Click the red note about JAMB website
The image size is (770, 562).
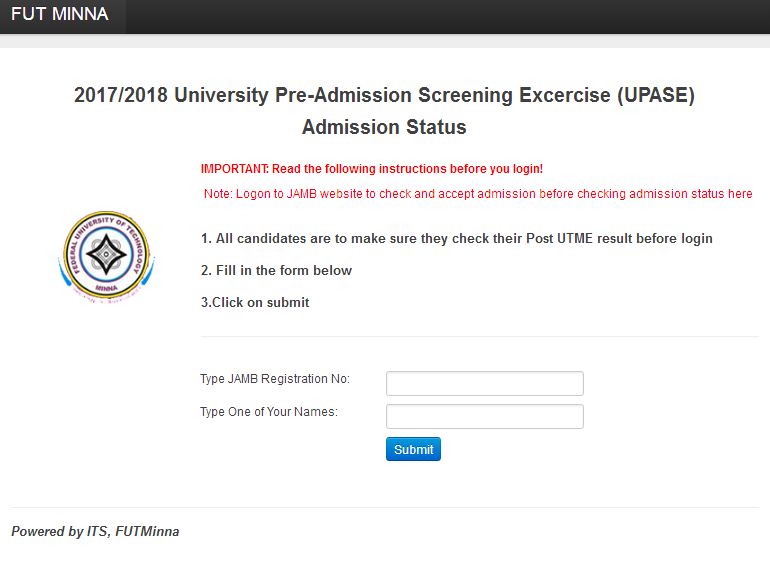click(x=478, y=194)
